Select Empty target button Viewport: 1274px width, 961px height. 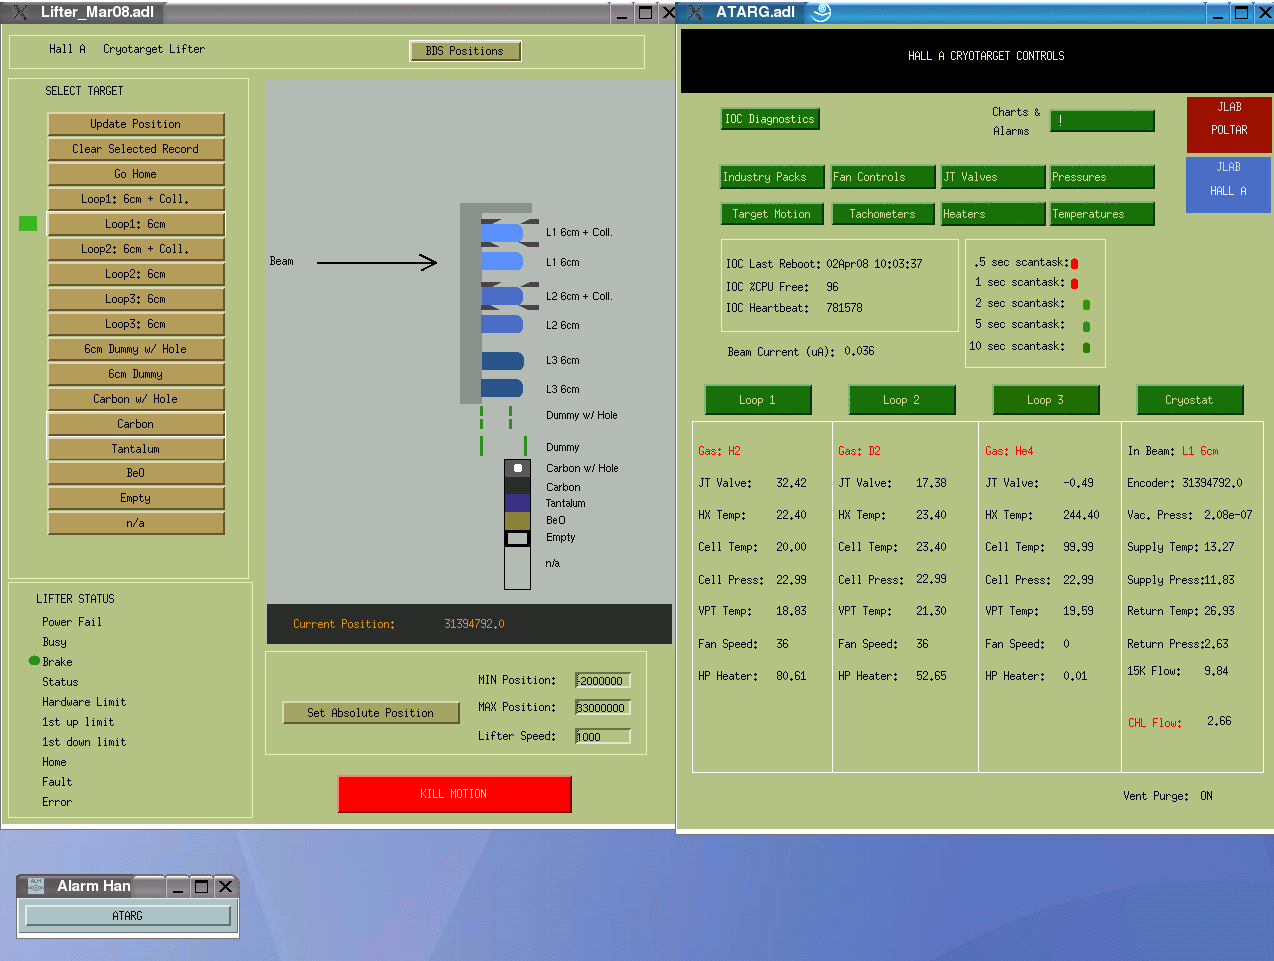pos(136,498)
